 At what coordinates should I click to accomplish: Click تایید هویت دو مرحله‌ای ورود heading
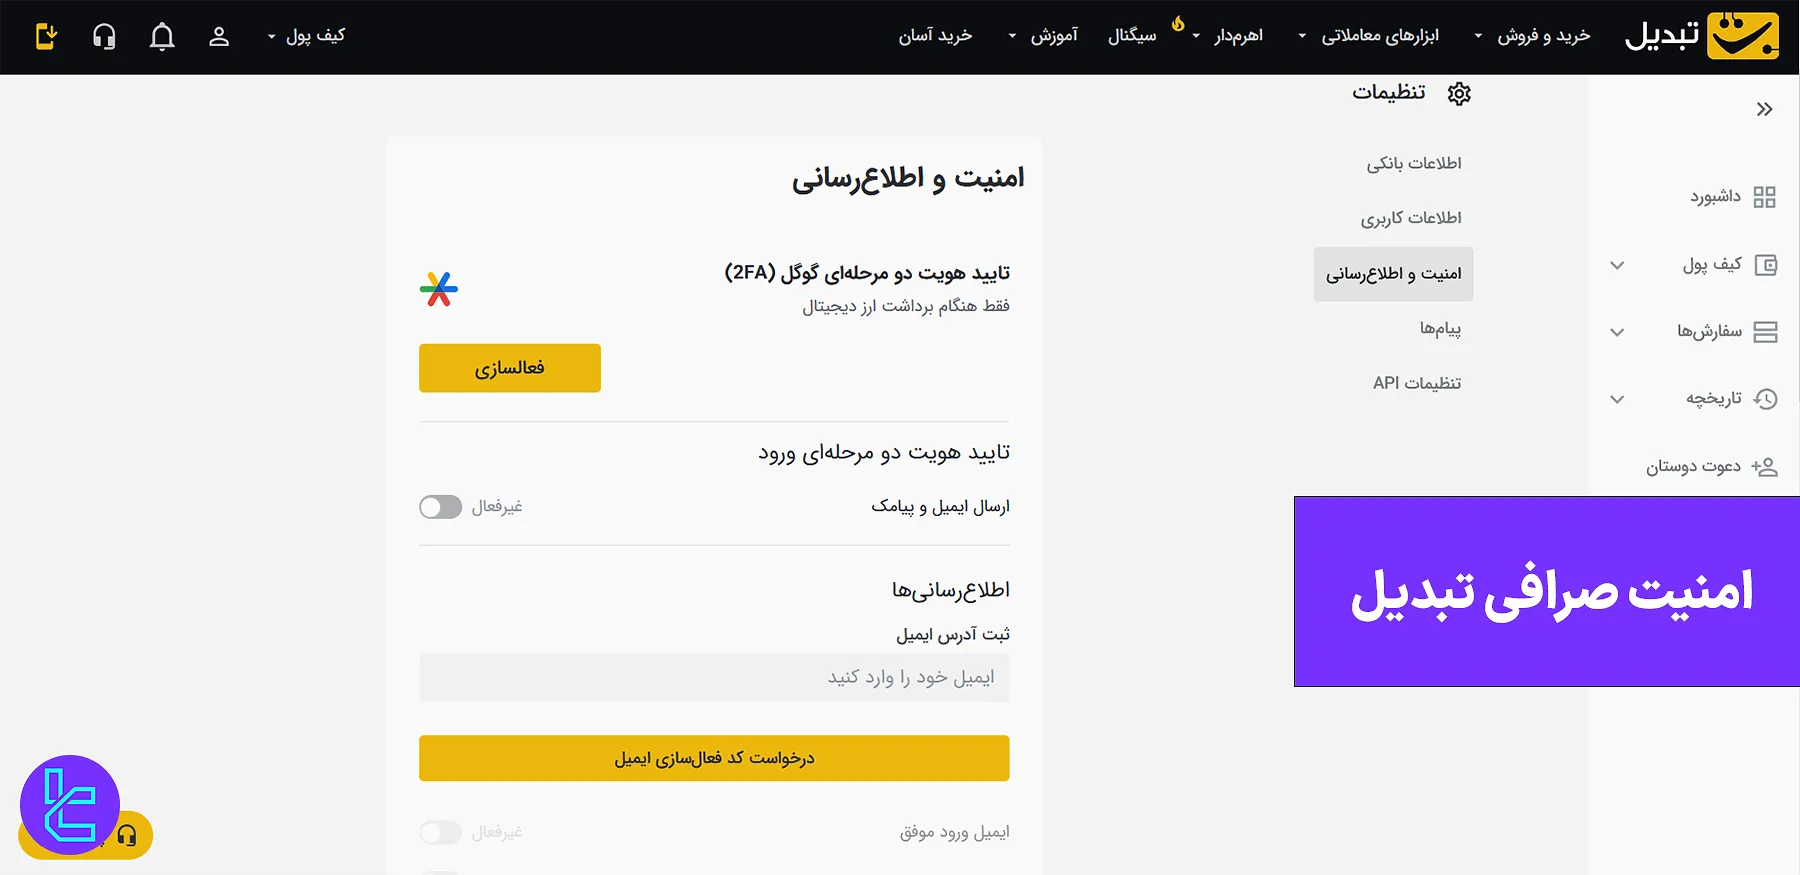click(x=884, y=453)
